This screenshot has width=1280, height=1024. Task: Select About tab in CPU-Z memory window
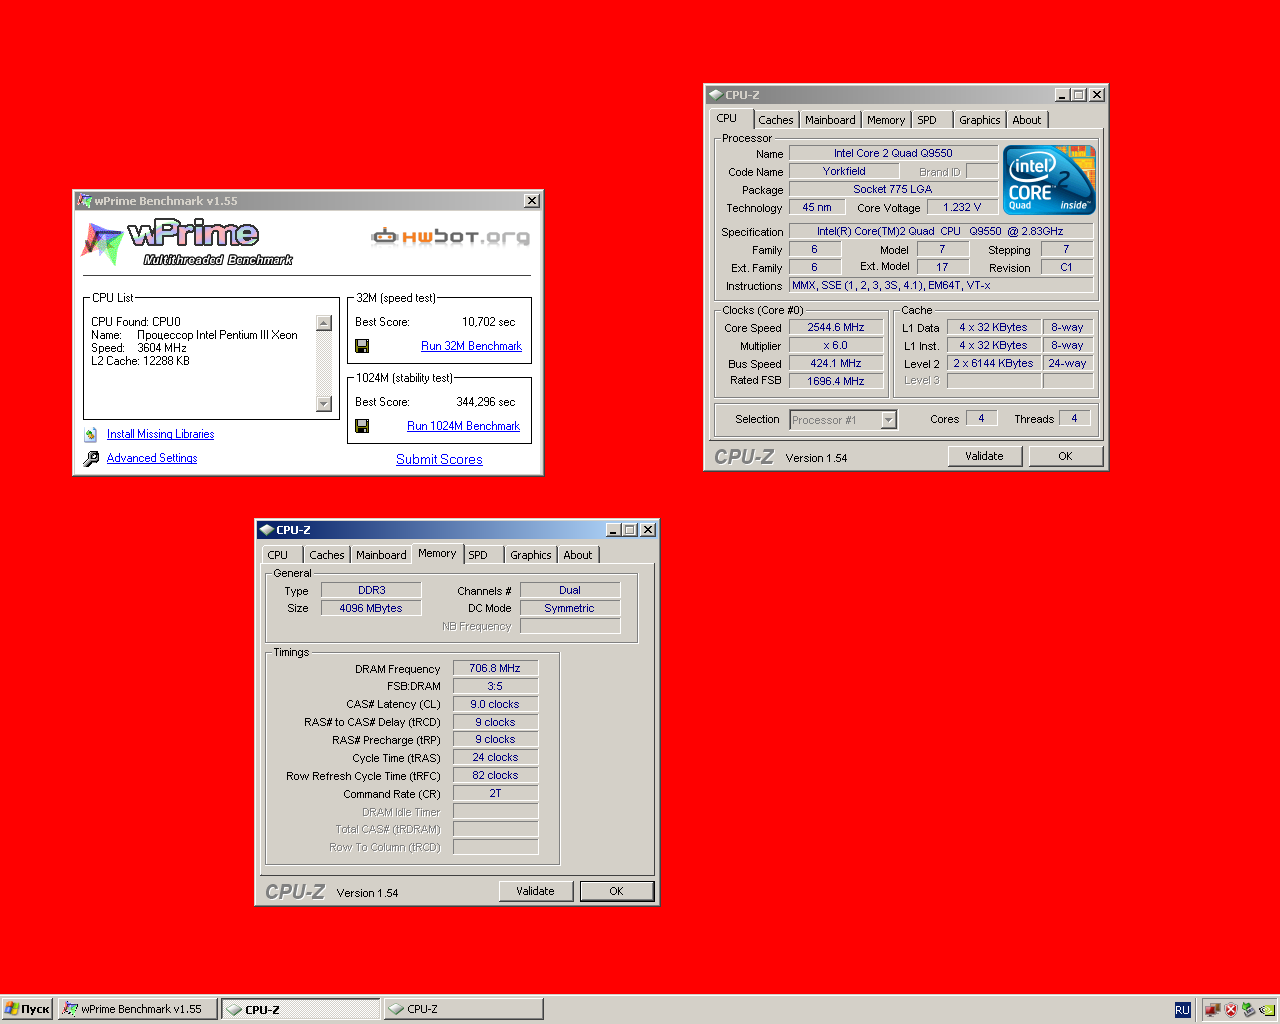578,555
